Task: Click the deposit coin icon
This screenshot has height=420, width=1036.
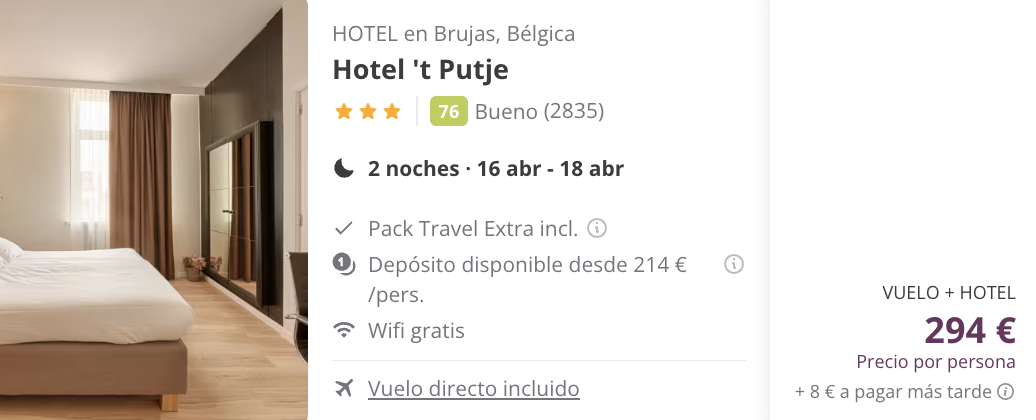Action: click(x=344, y=265)
